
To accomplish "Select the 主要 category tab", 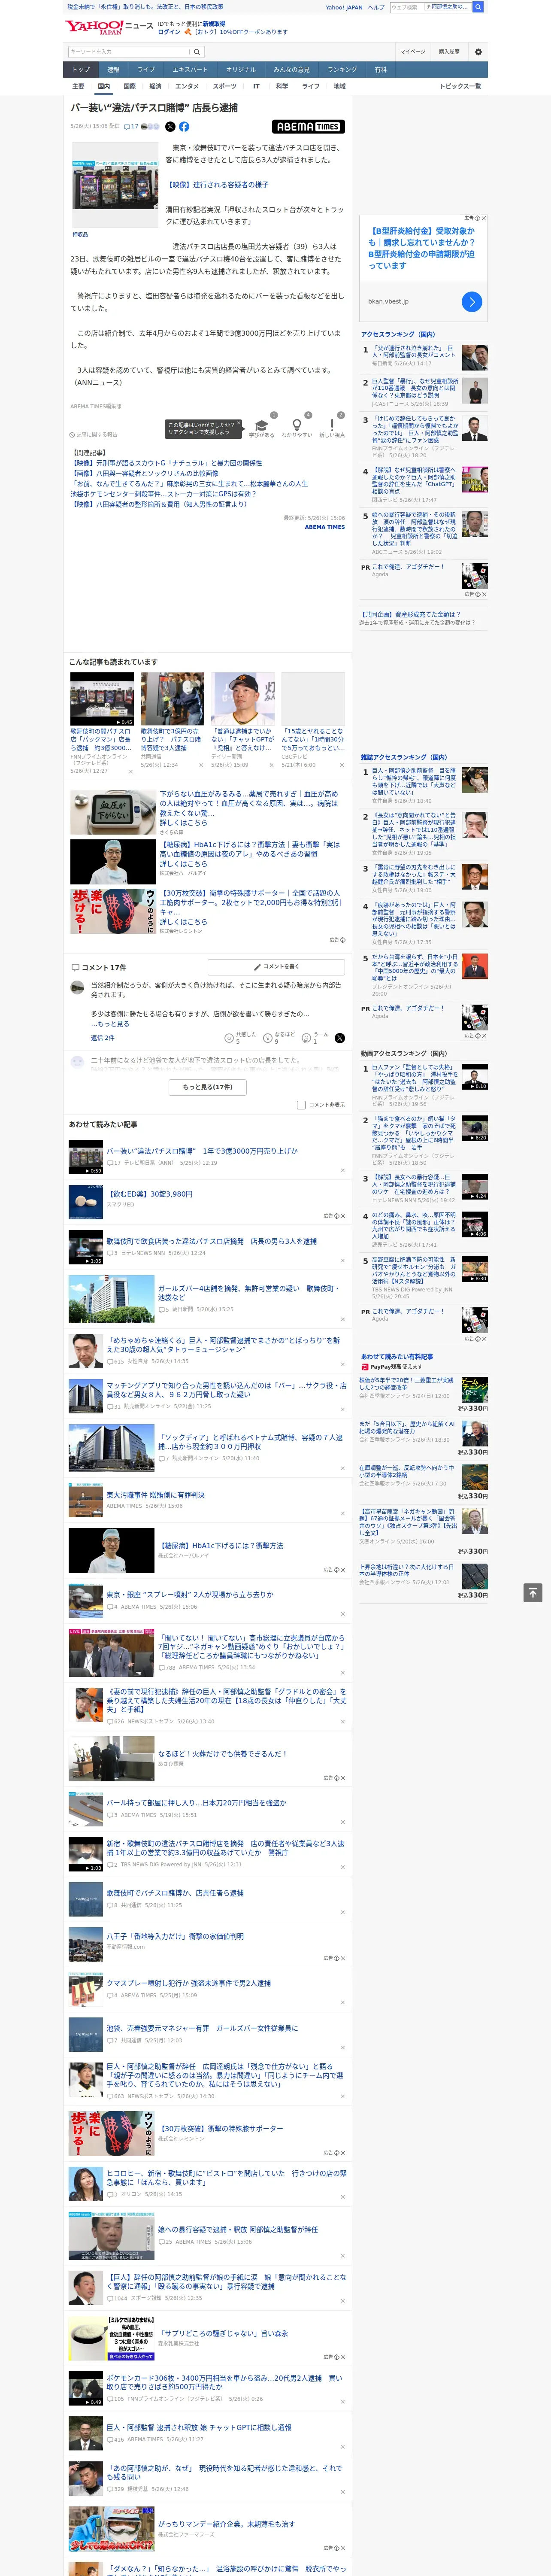I will point(78,86).
